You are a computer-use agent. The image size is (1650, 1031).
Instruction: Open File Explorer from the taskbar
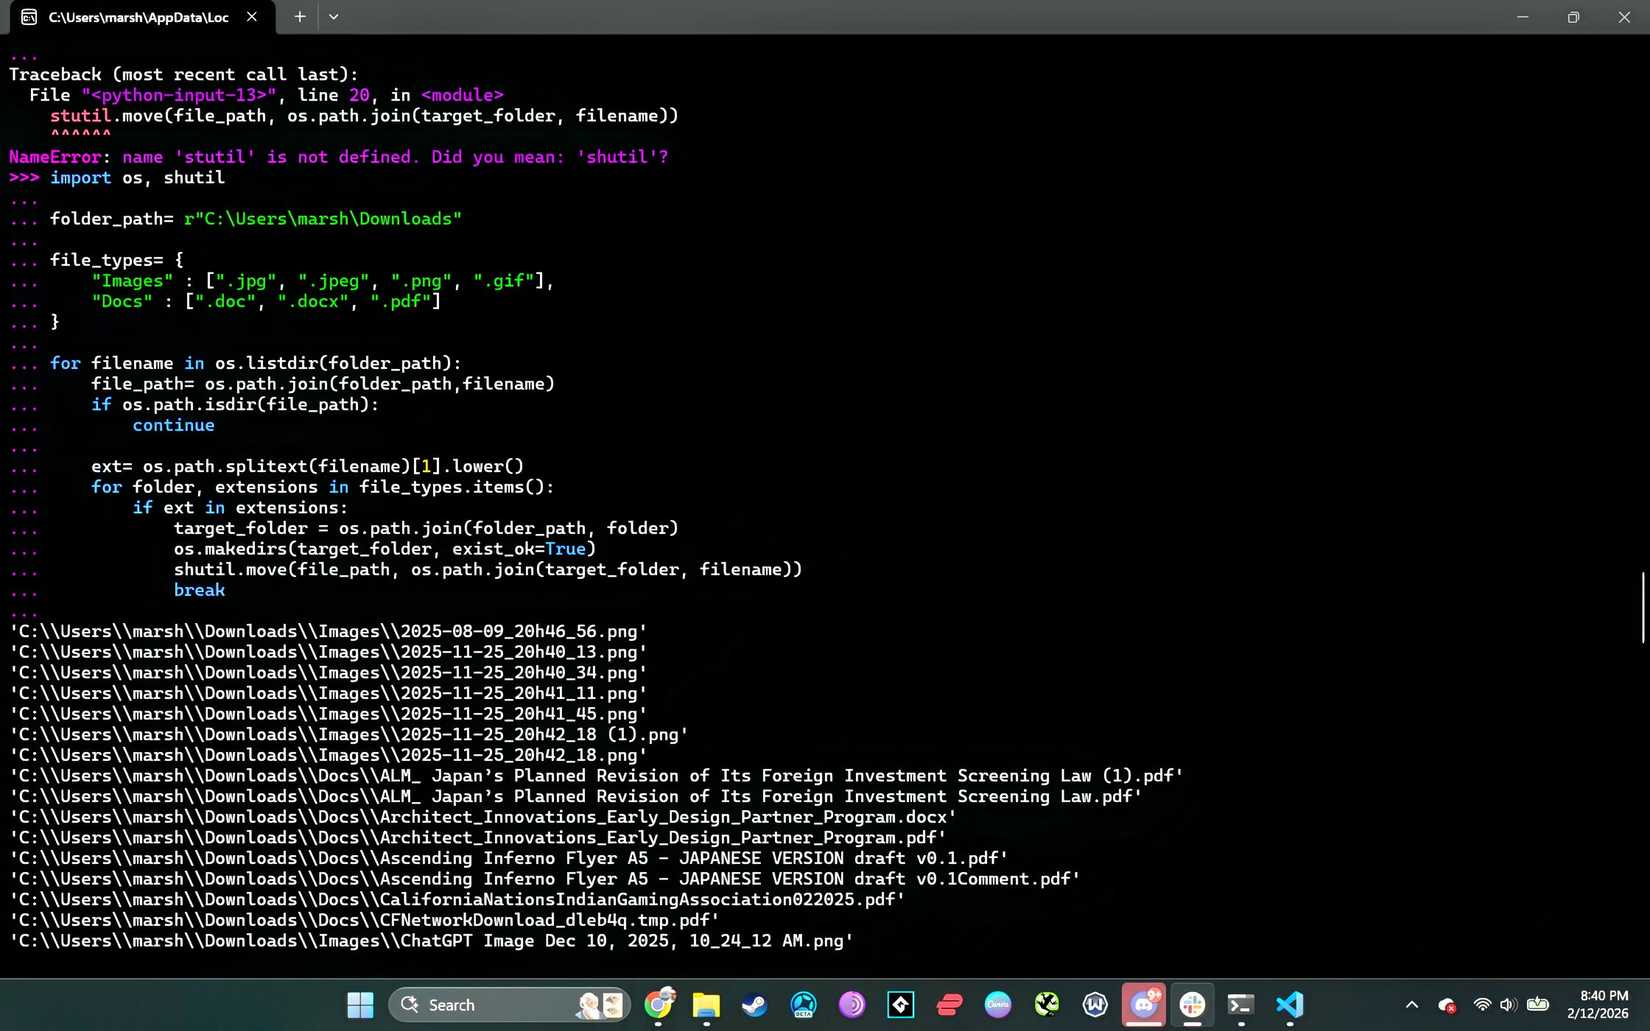pos(706,1005)
